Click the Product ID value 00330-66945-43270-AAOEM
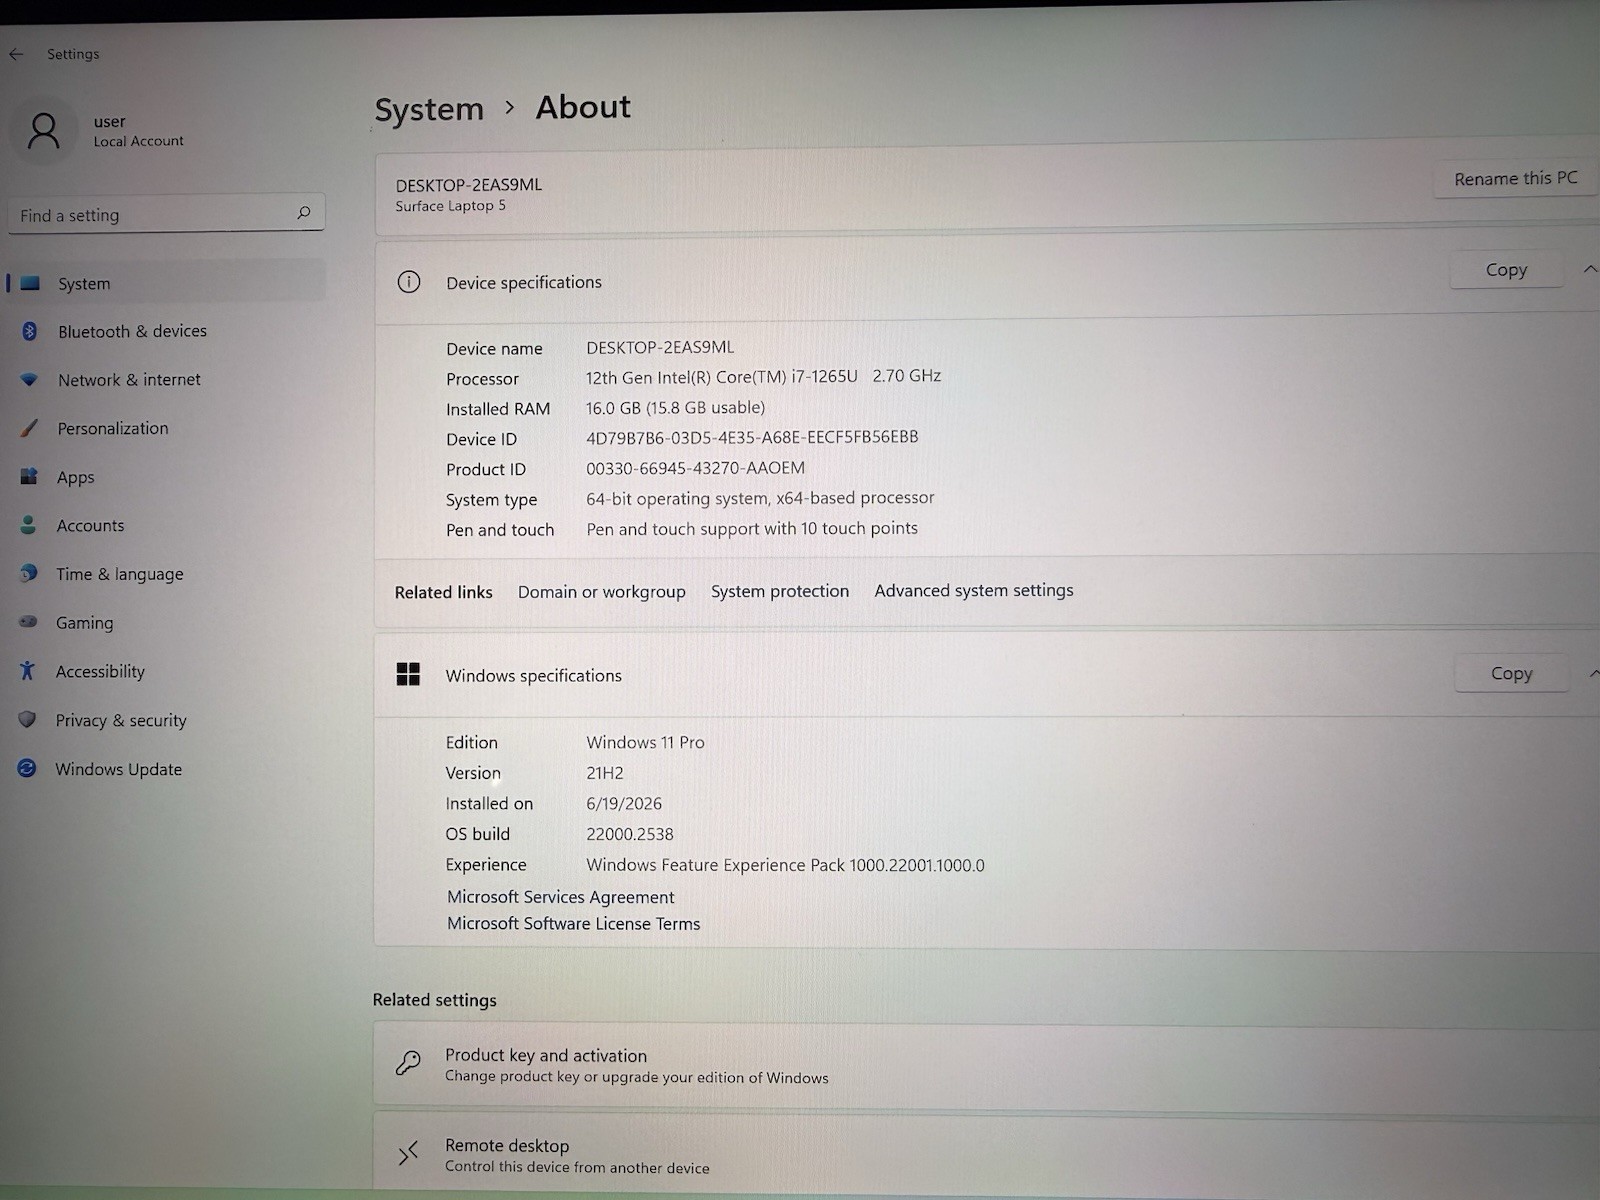1600x1200 pixels. coord(695,468)
